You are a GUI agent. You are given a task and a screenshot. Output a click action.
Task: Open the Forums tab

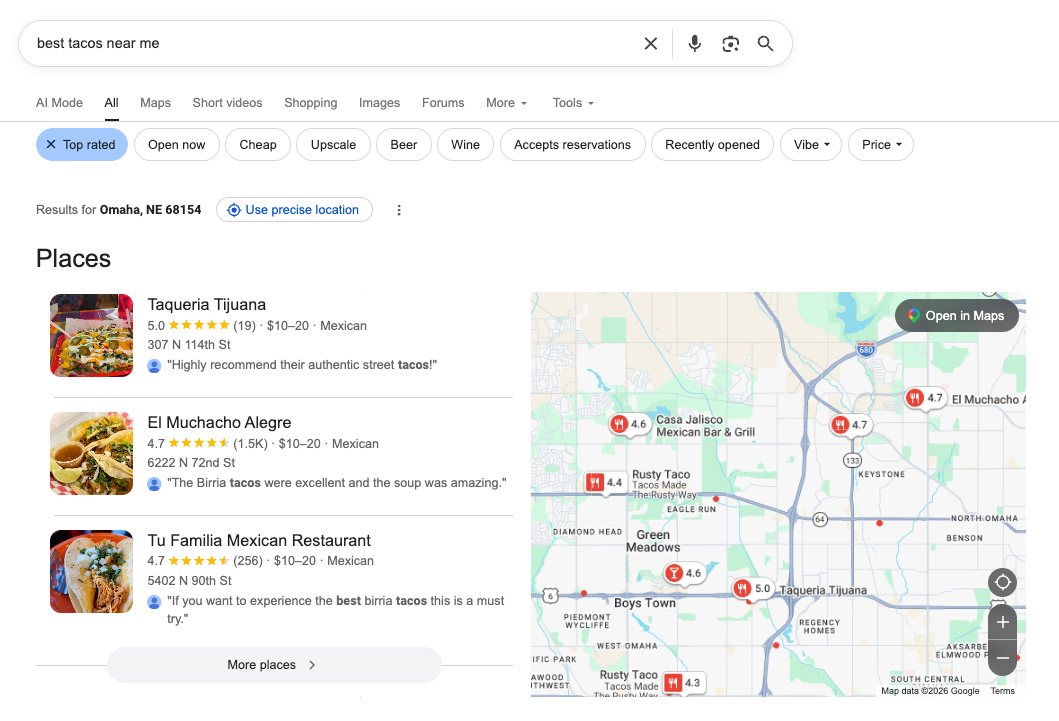point(443,103)
